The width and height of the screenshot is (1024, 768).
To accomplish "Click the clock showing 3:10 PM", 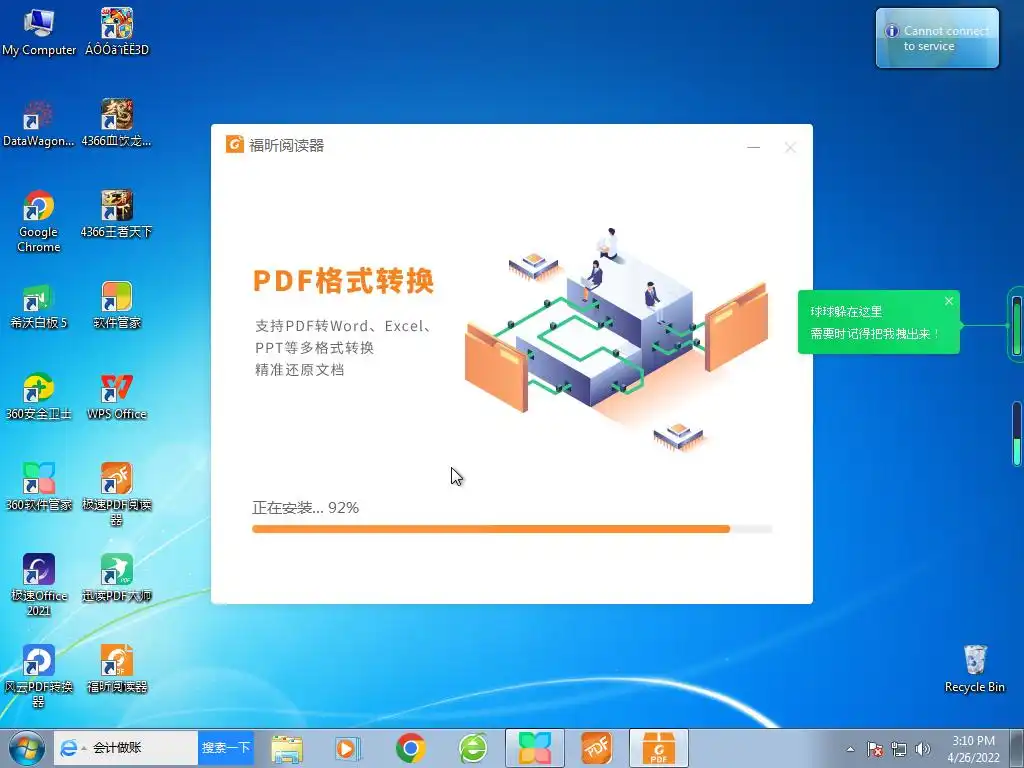I will pyautogui.click(x=973, y=749).
